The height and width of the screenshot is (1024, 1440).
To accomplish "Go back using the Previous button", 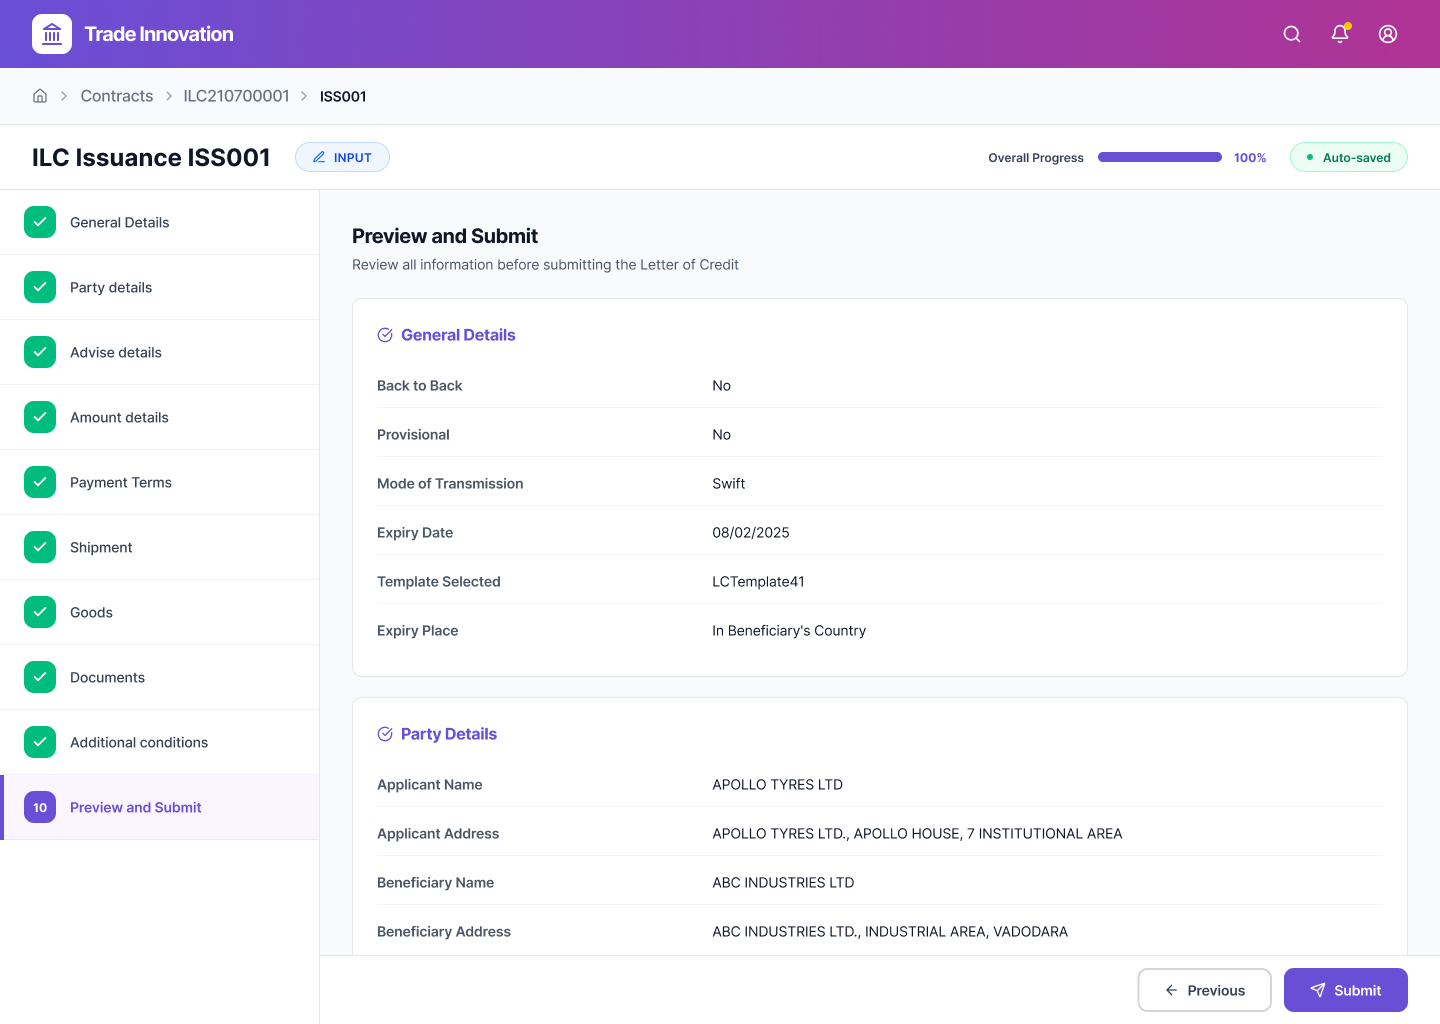I will coord(1204,990).
